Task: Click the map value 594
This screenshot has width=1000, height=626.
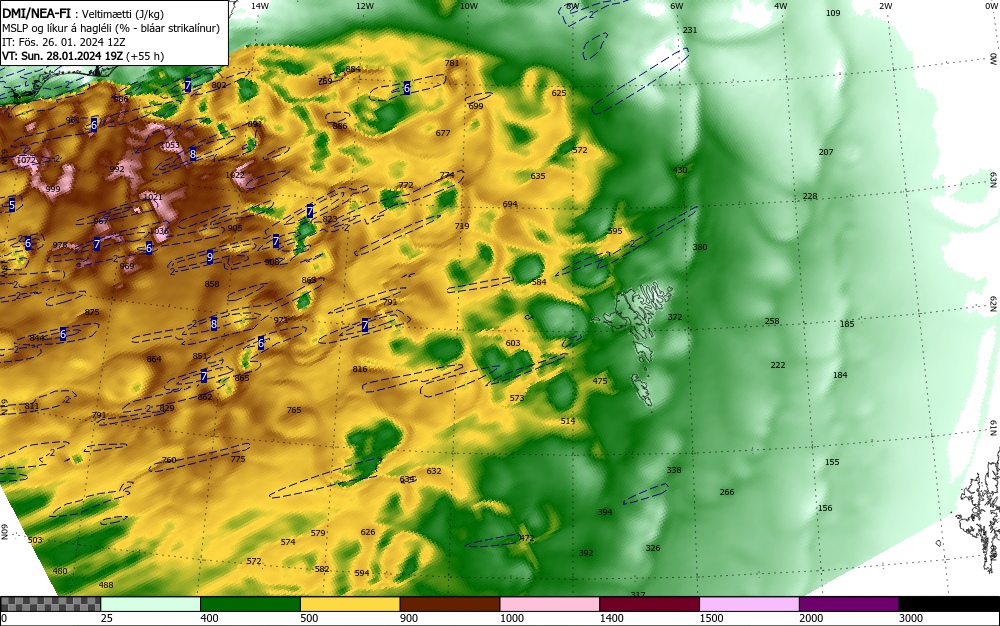Action: click(362, 572)
